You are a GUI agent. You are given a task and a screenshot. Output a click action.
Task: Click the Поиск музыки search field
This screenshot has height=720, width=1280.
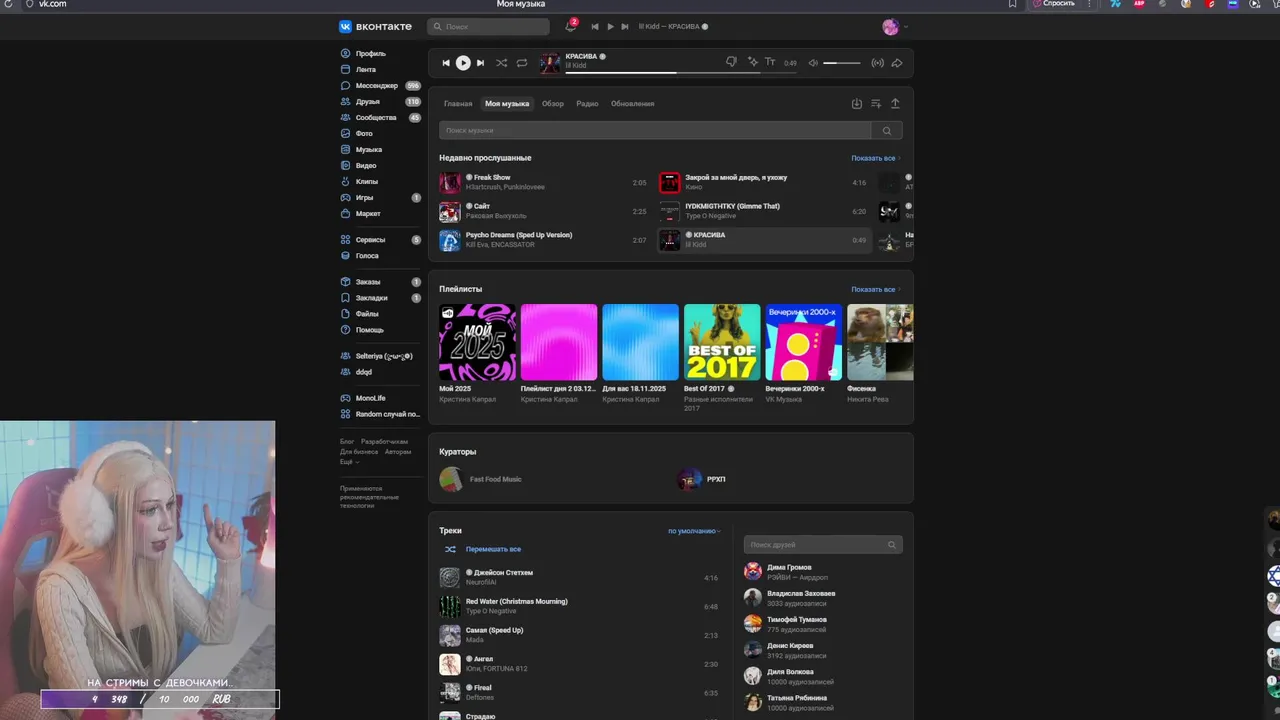[x=655, y=130]
